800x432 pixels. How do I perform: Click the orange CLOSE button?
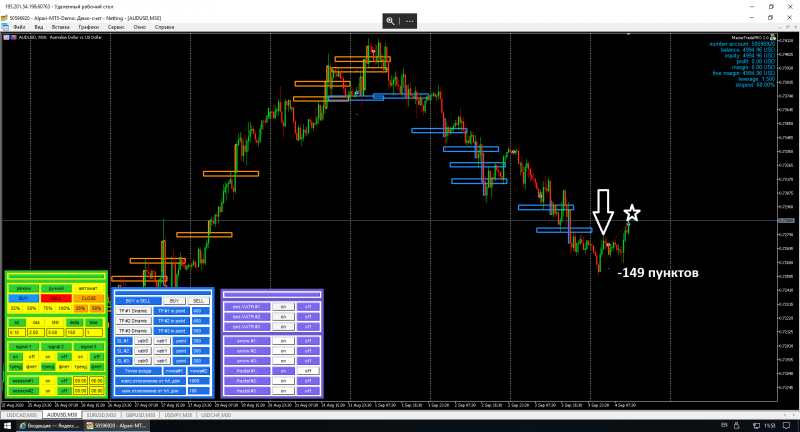pyautogui.click(x=88, y=298)
